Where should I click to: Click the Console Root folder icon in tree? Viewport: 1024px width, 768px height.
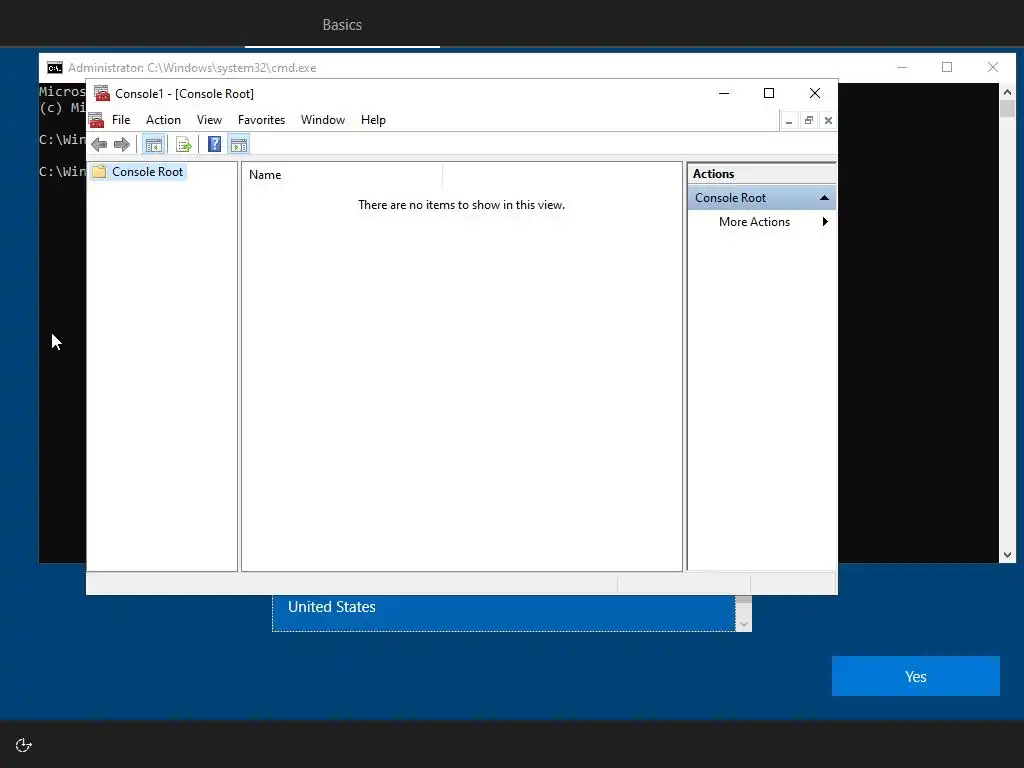(99, 172)
